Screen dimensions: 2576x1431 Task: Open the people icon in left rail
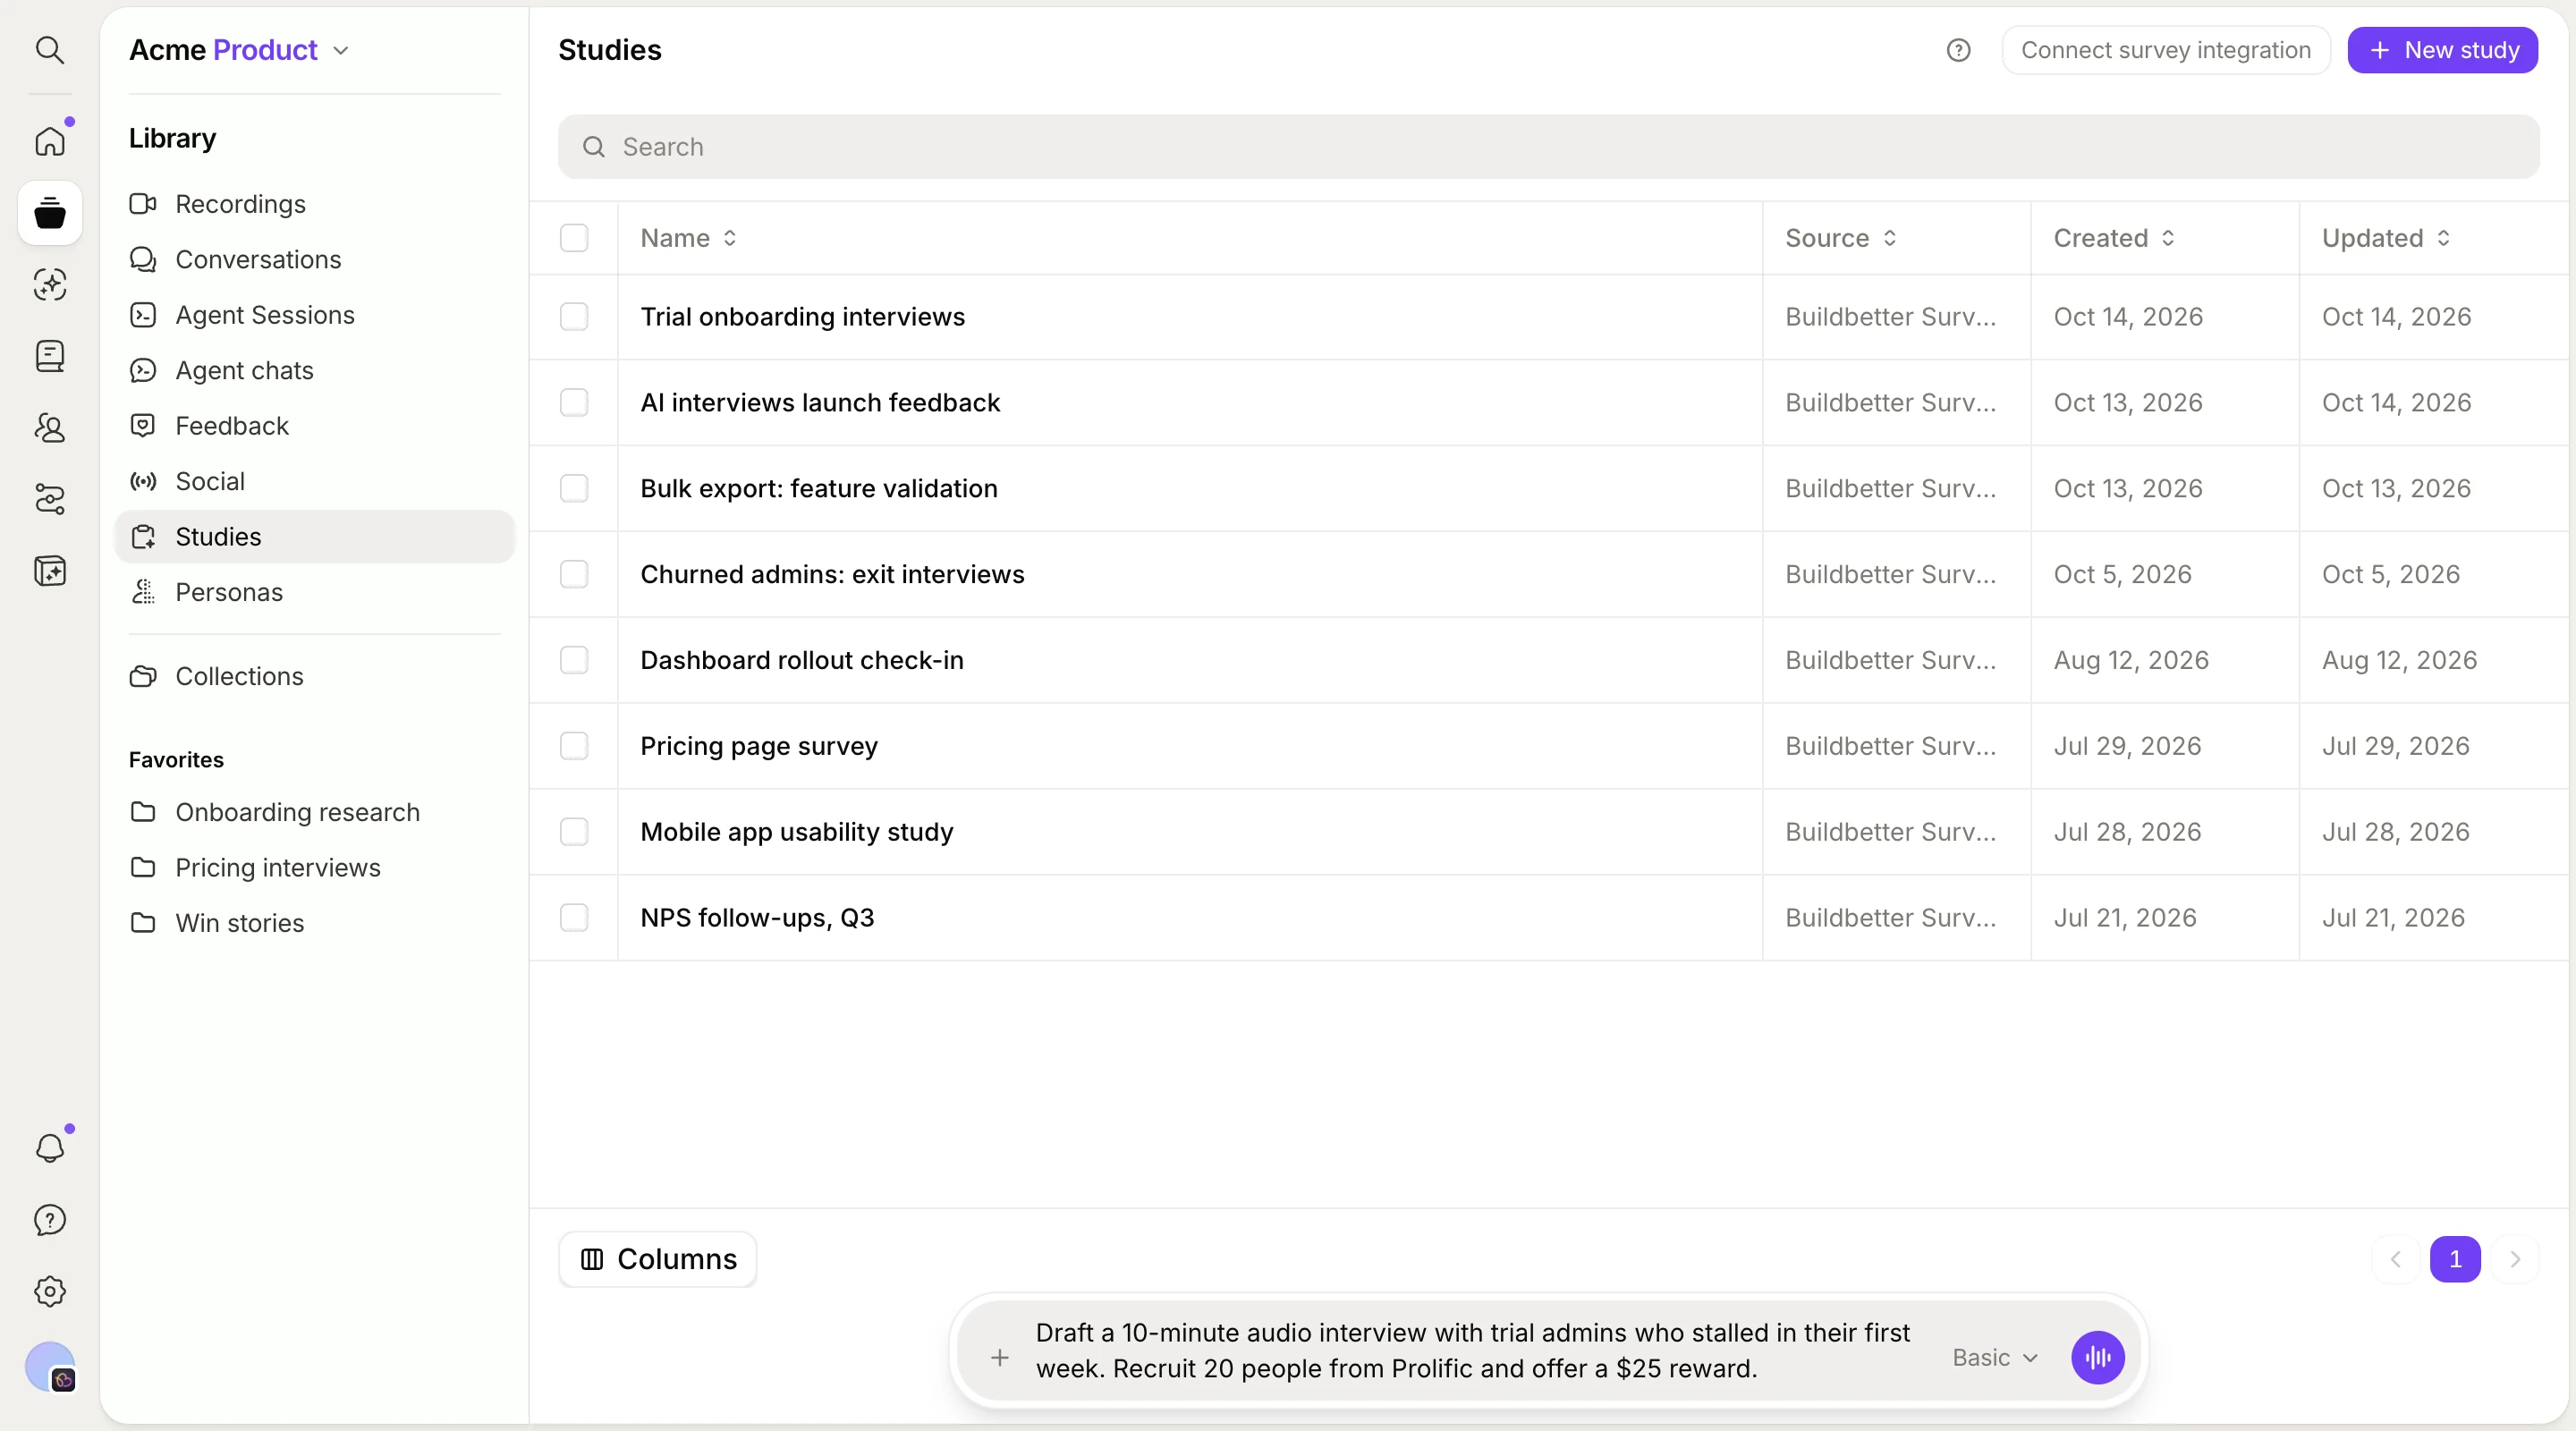[50, 428]
